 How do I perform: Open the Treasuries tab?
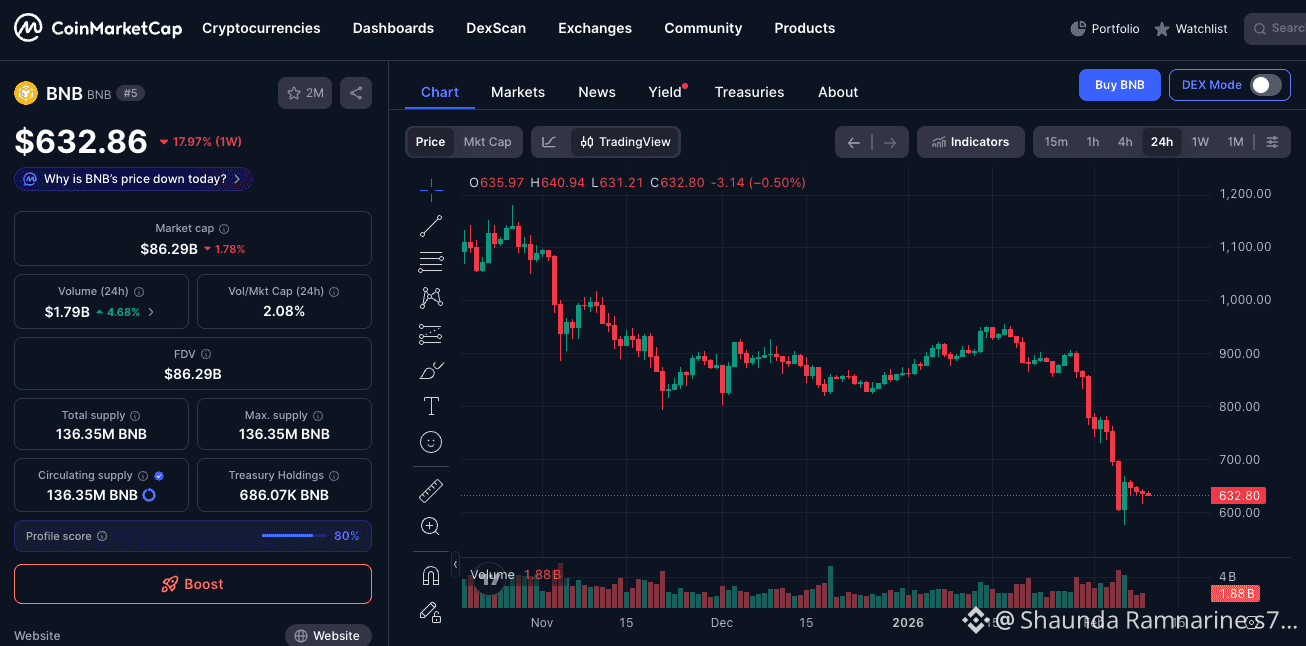point(749,92)
